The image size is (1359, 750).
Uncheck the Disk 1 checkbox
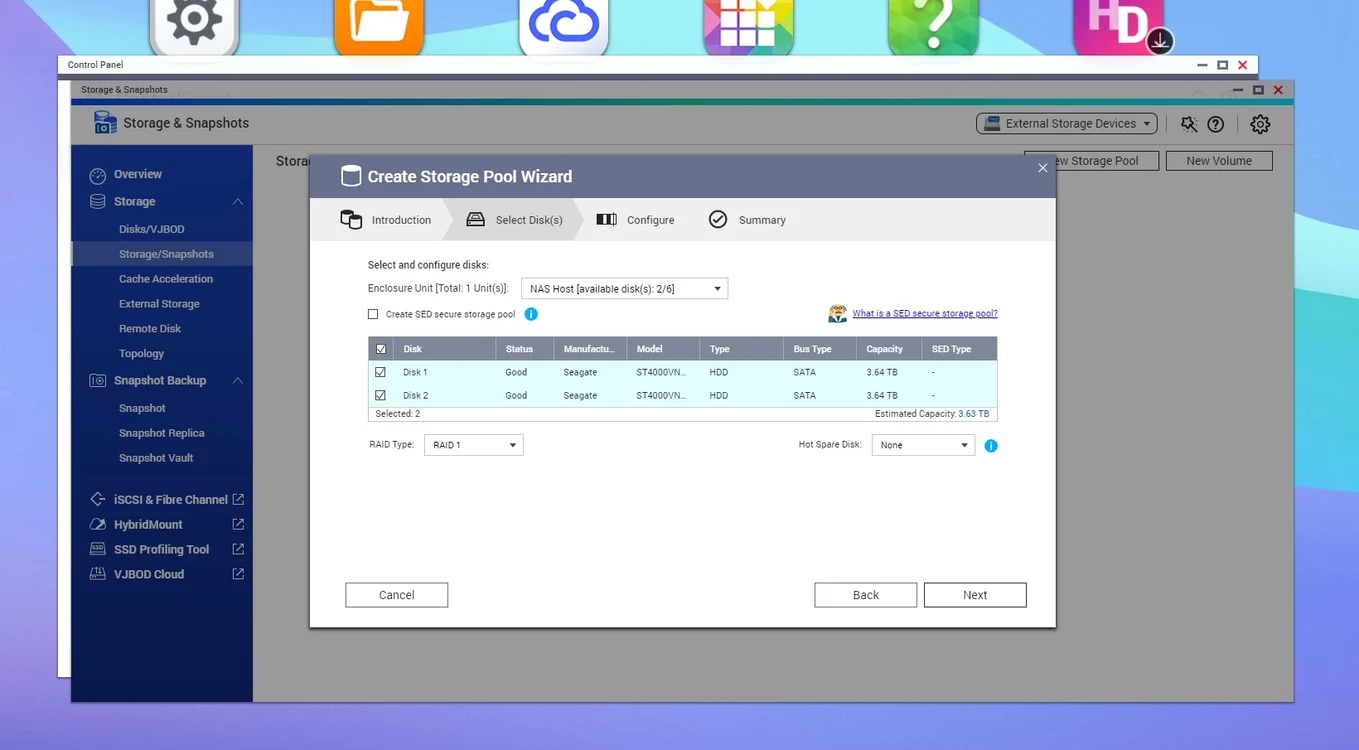pos(380,372)
